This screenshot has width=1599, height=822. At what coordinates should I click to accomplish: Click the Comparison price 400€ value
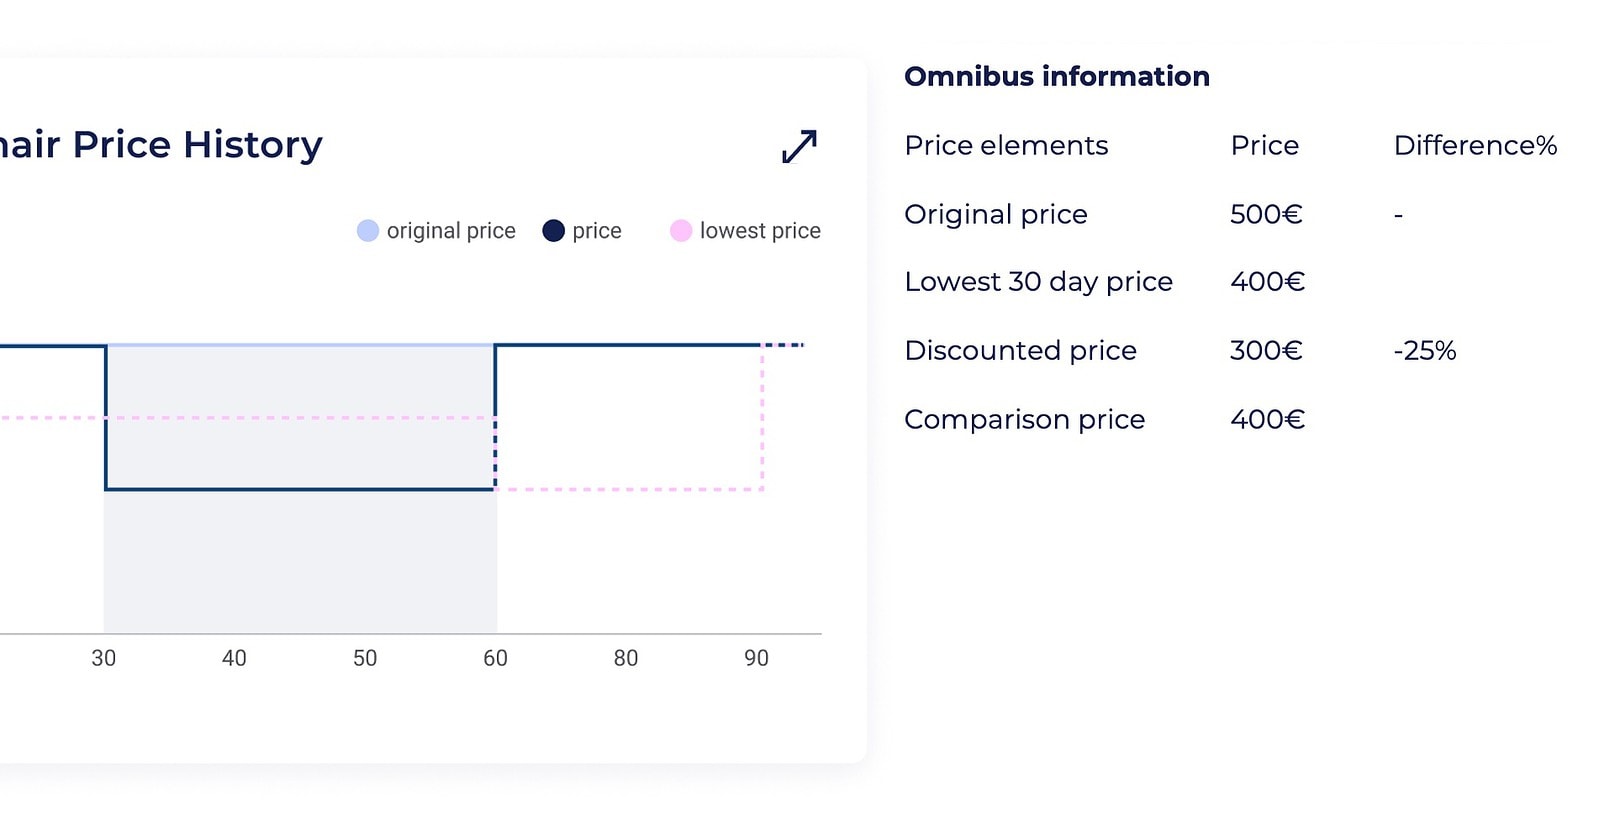(1266, 420)
